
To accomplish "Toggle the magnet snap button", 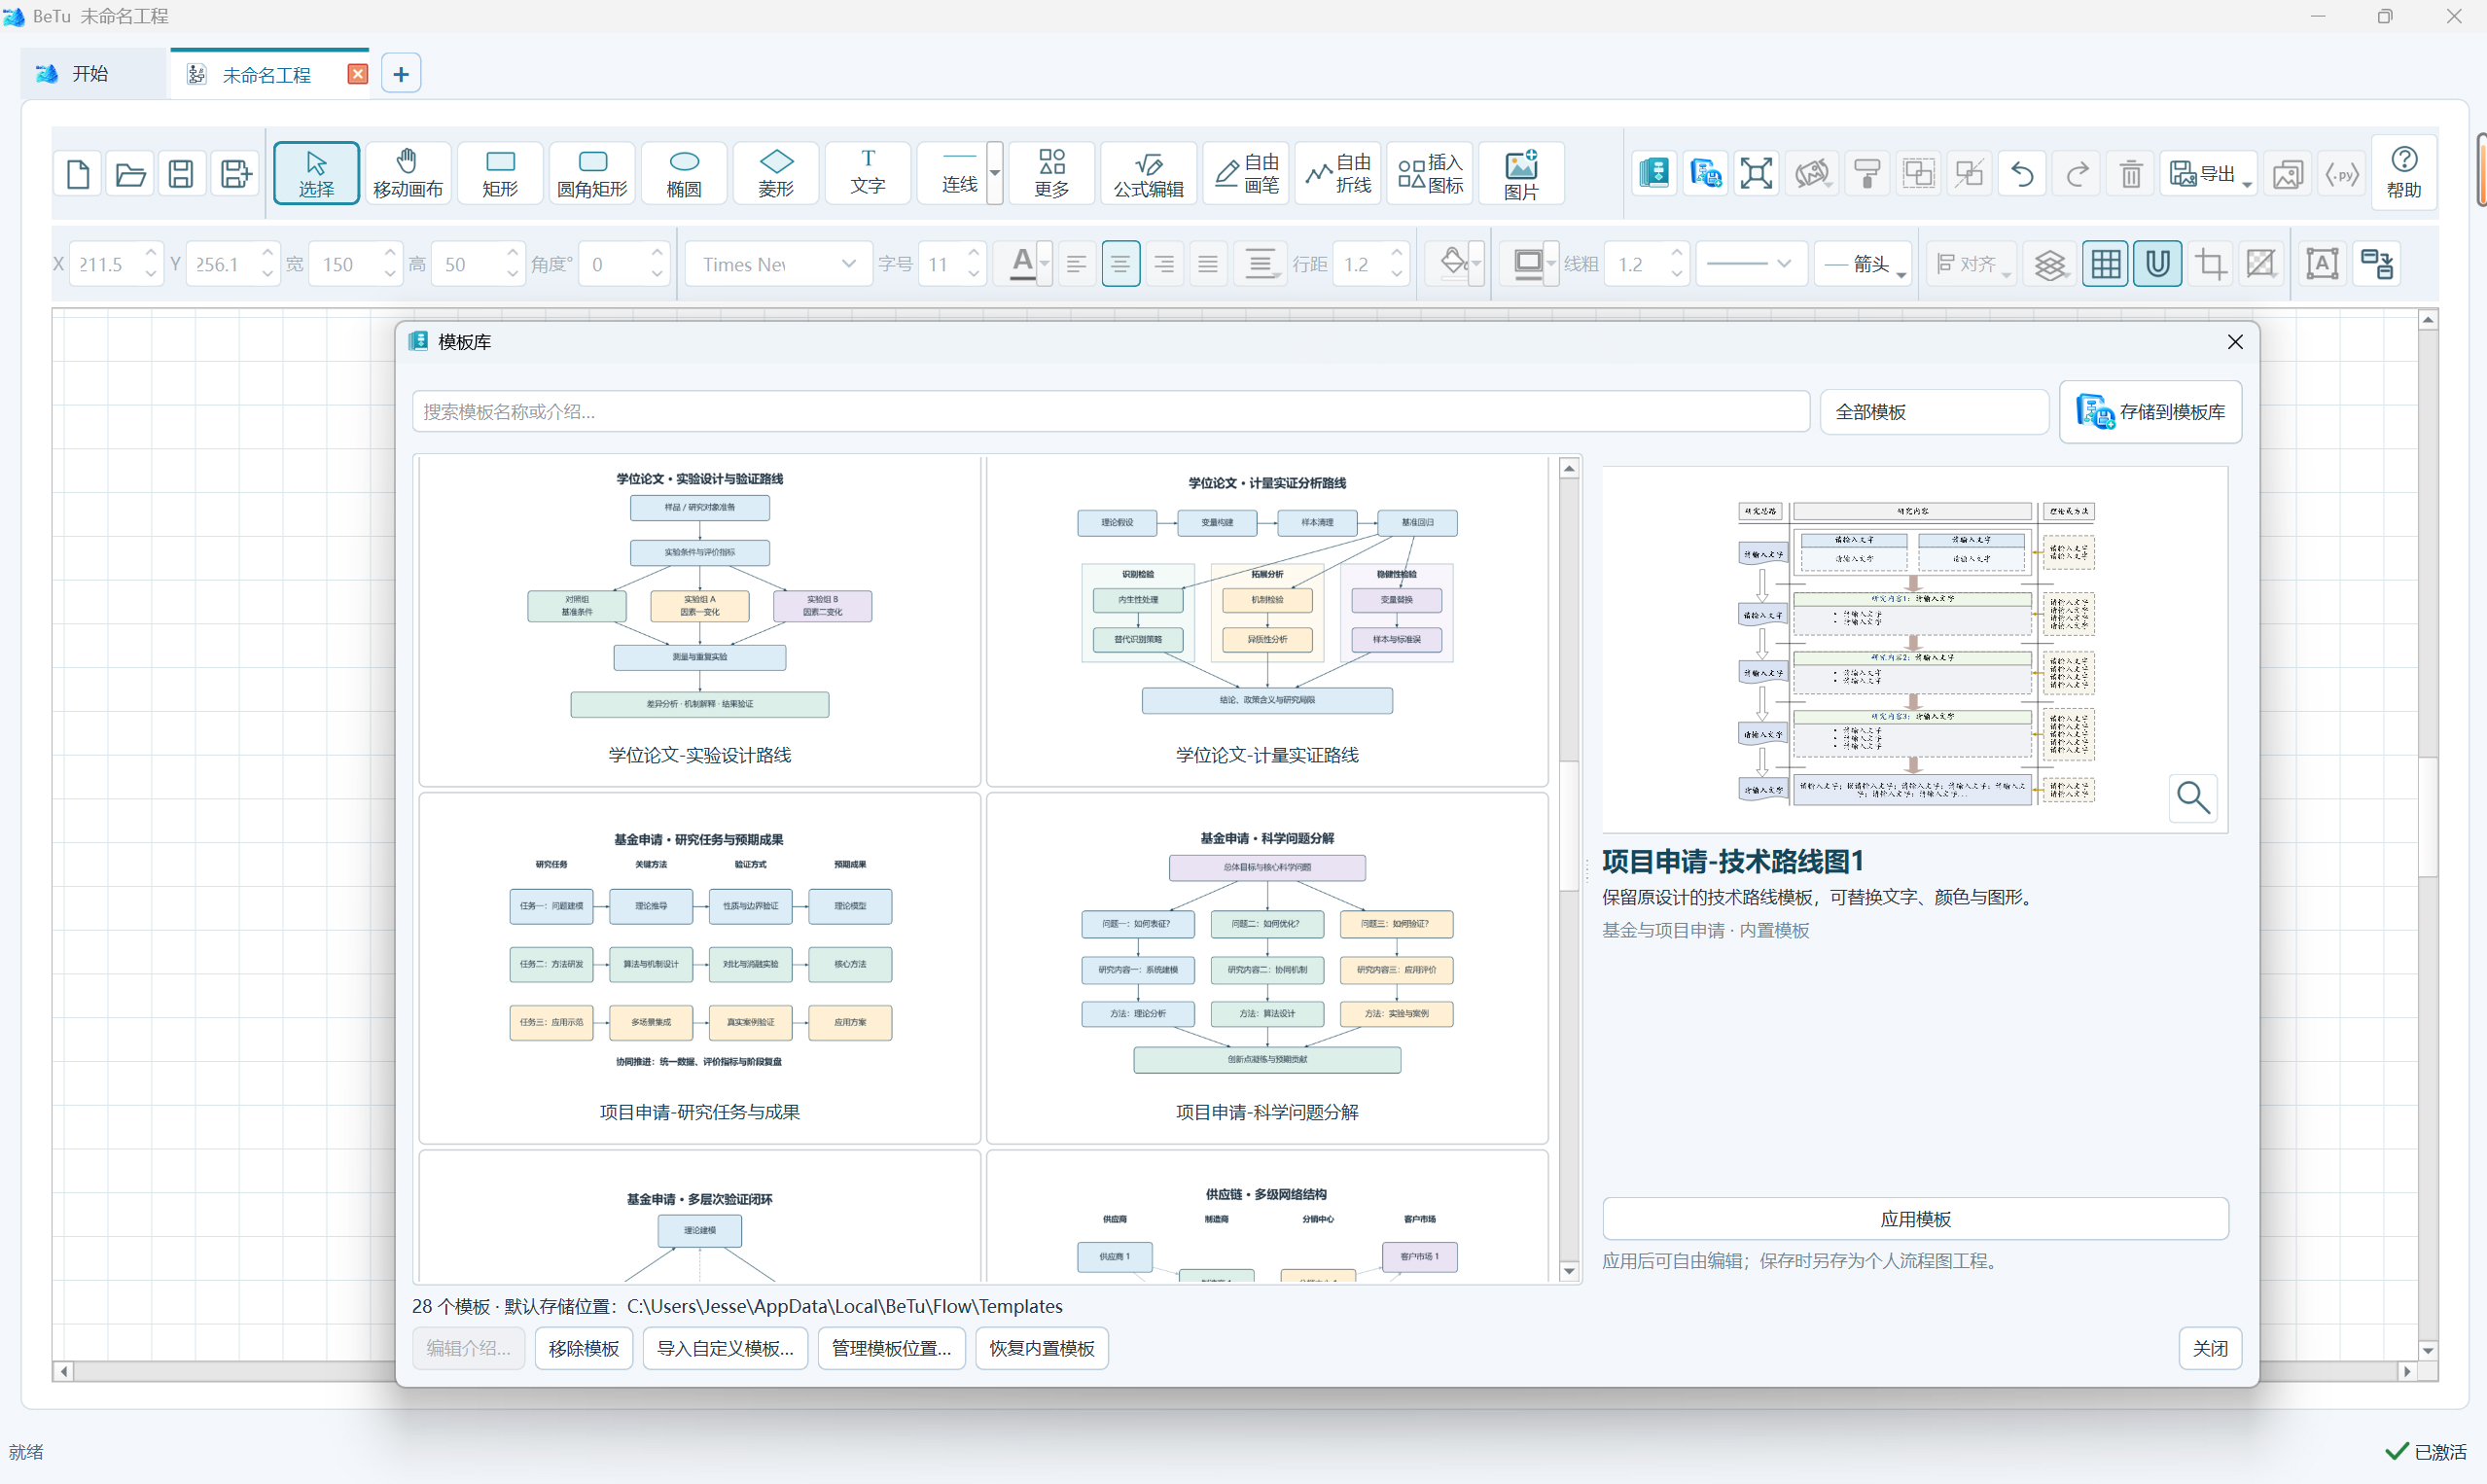I will tap(2157, 264).
